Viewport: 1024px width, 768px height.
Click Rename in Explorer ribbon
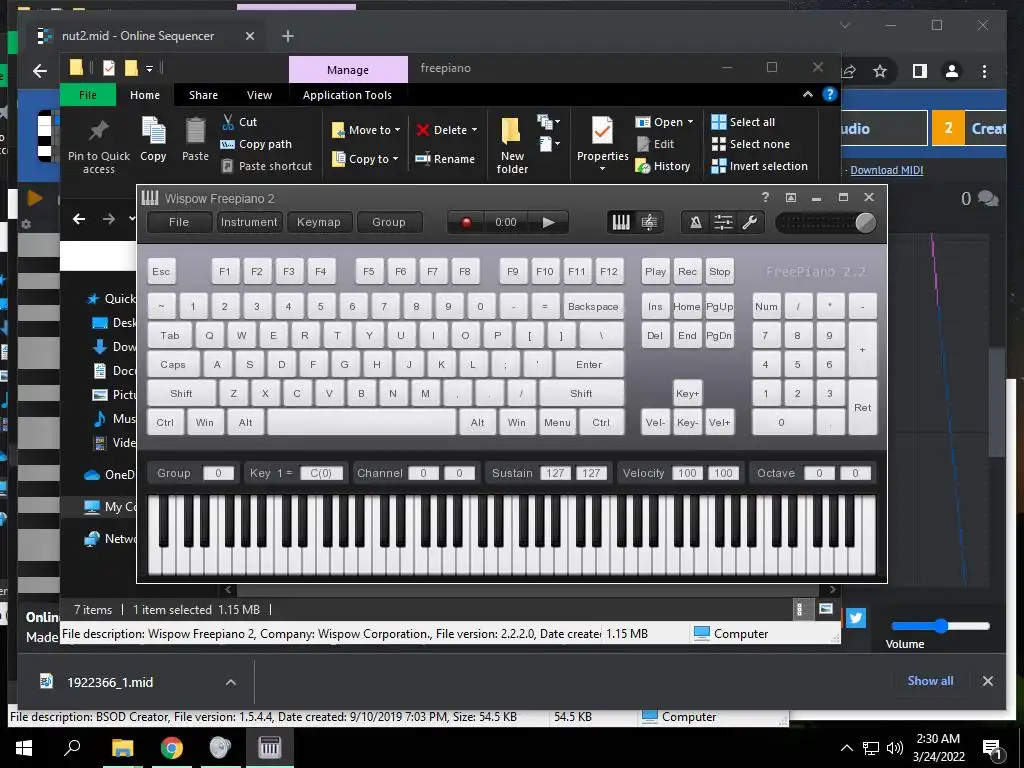point(445,159)
